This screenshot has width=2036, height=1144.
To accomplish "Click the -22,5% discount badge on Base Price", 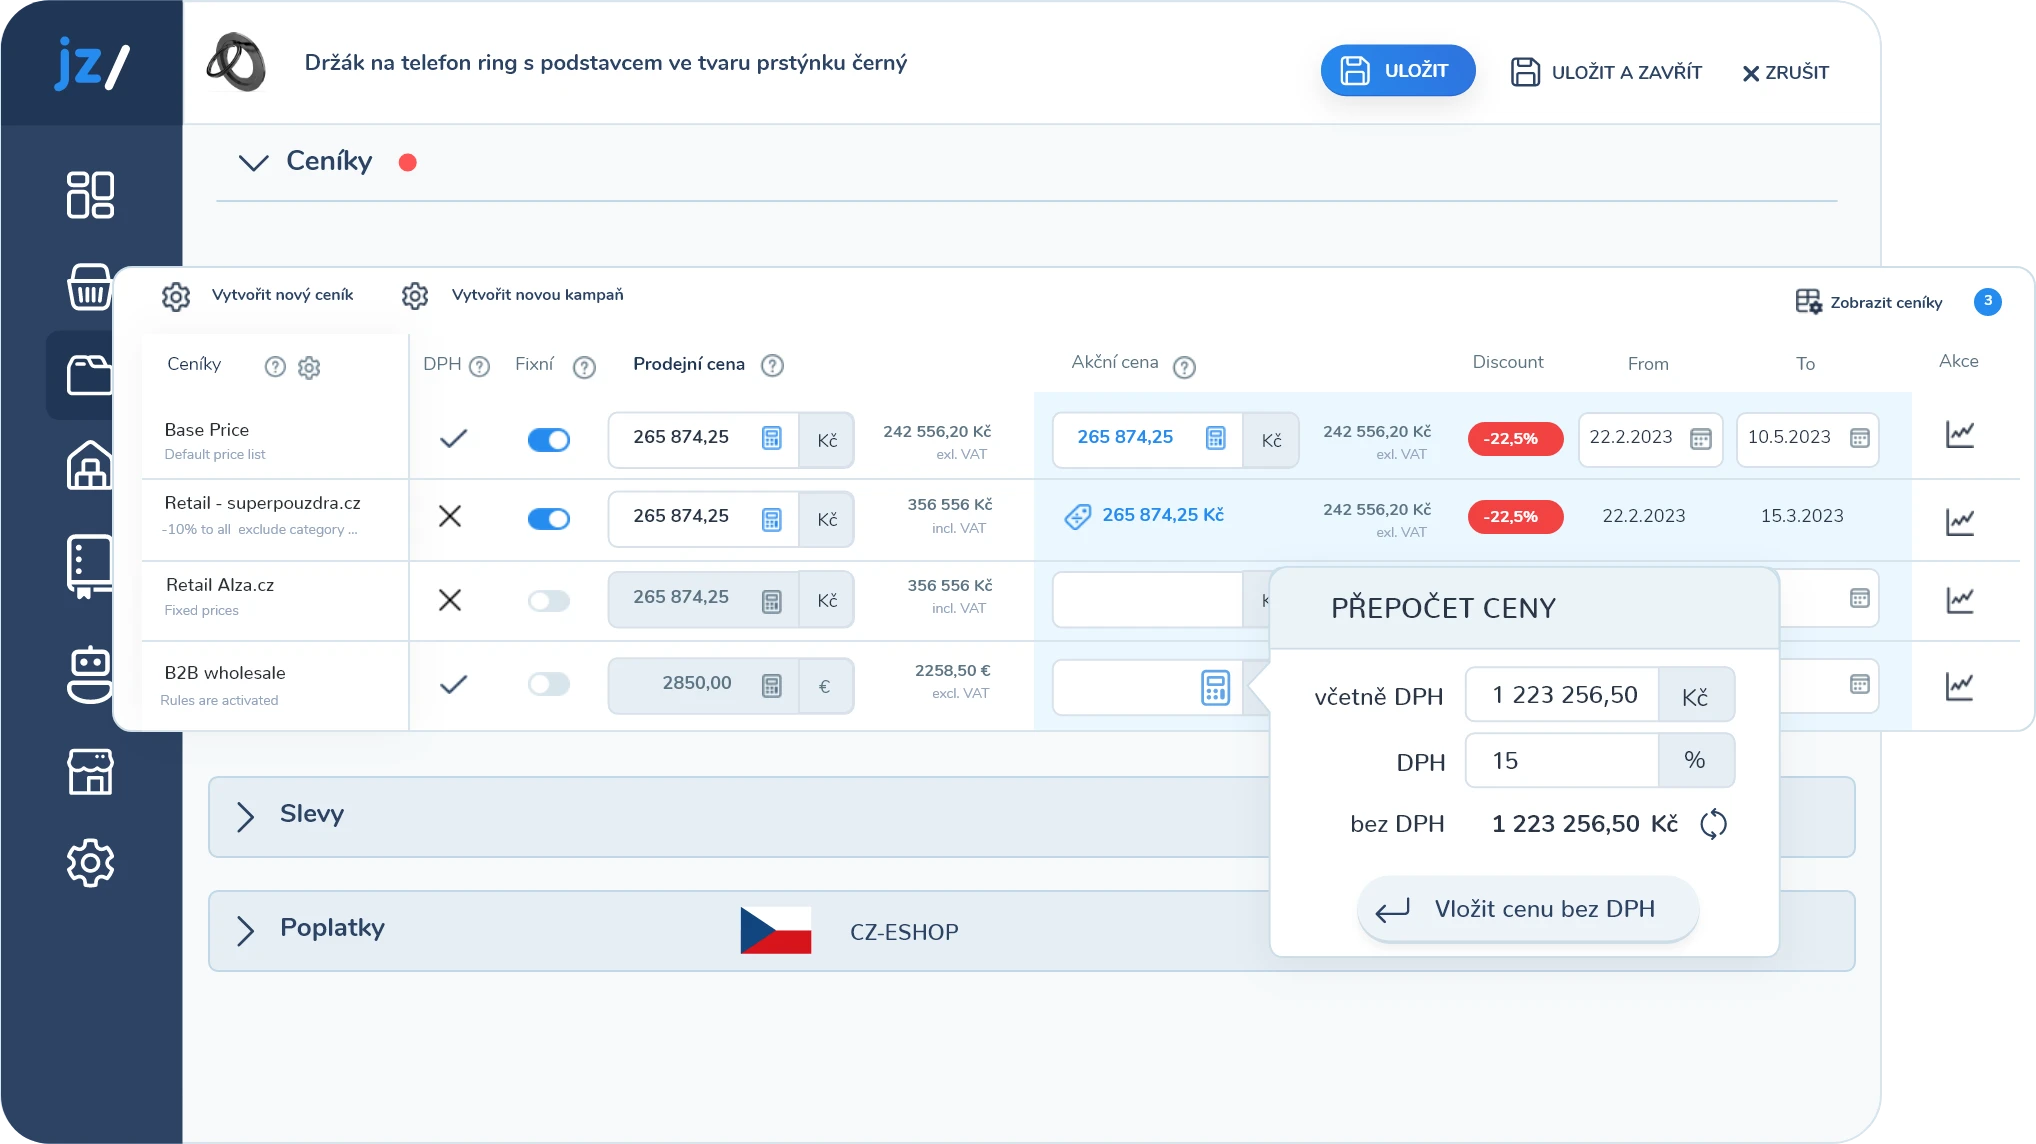I will tap(1514, 438).
